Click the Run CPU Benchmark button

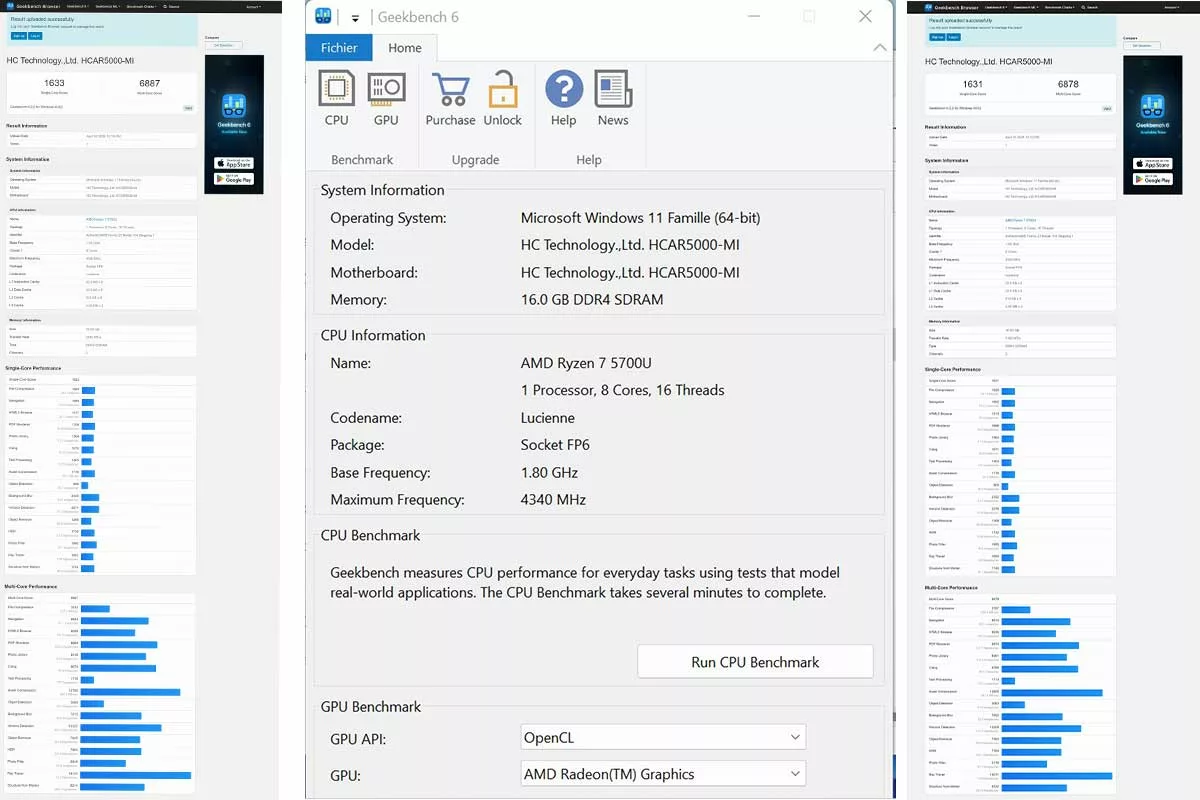click(x=755, y=662)
